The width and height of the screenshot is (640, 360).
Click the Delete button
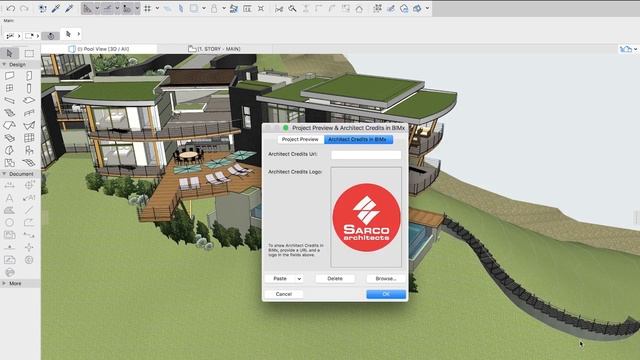click(x=335, y=279)
